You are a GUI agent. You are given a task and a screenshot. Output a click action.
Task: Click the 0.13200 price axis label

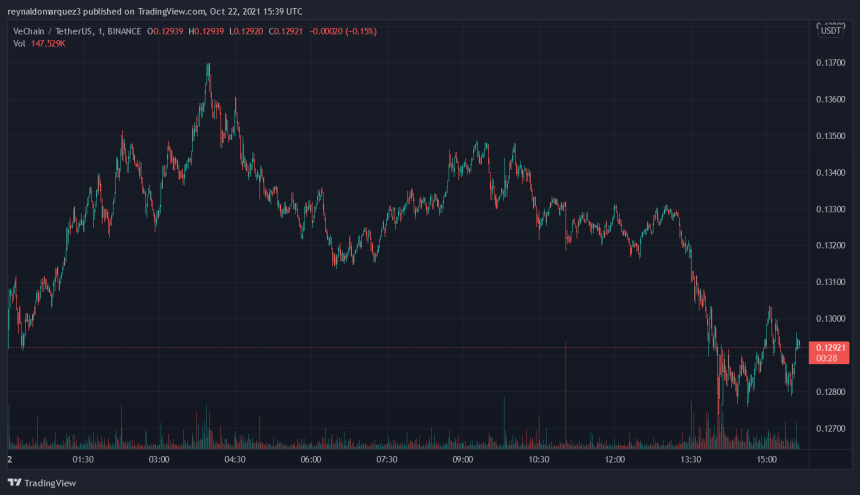click(830, 246)
